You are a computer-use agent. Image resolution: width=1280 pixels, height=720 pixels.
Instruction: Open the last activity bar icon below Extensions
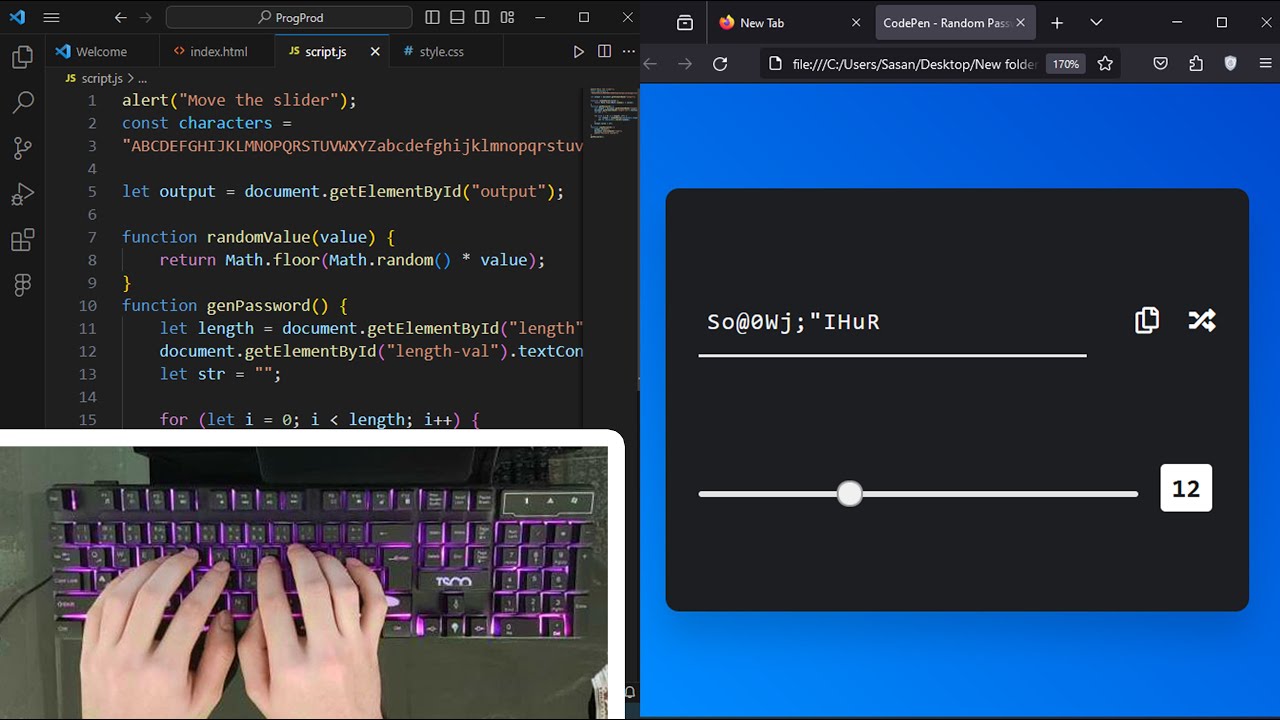22,286
